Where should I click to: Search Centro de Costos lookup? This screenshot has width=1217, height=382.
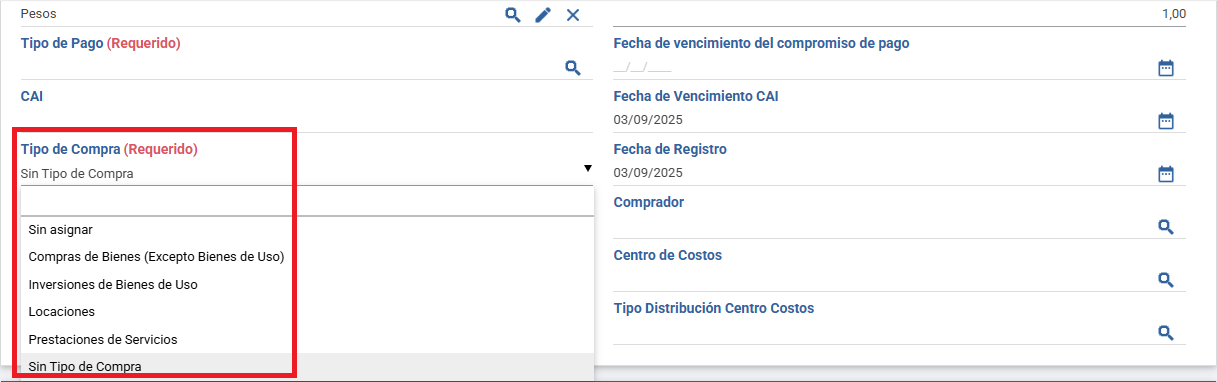[1165, 279]
